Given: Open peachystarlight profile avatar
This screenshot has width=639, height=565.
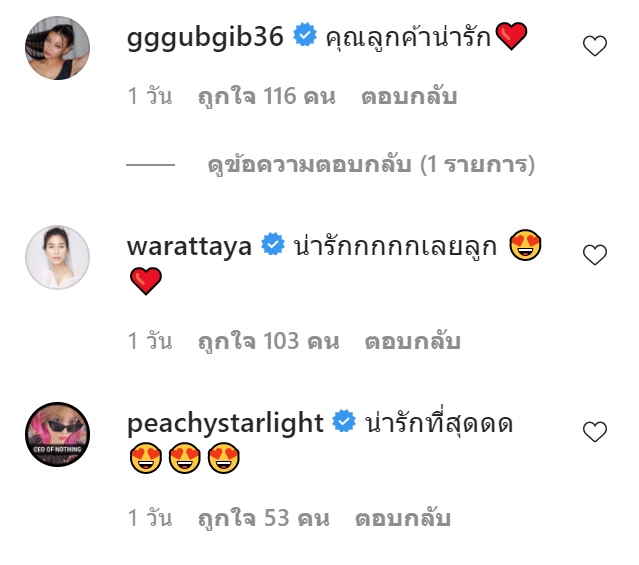Looking at the screenshot, I should 57,434.
